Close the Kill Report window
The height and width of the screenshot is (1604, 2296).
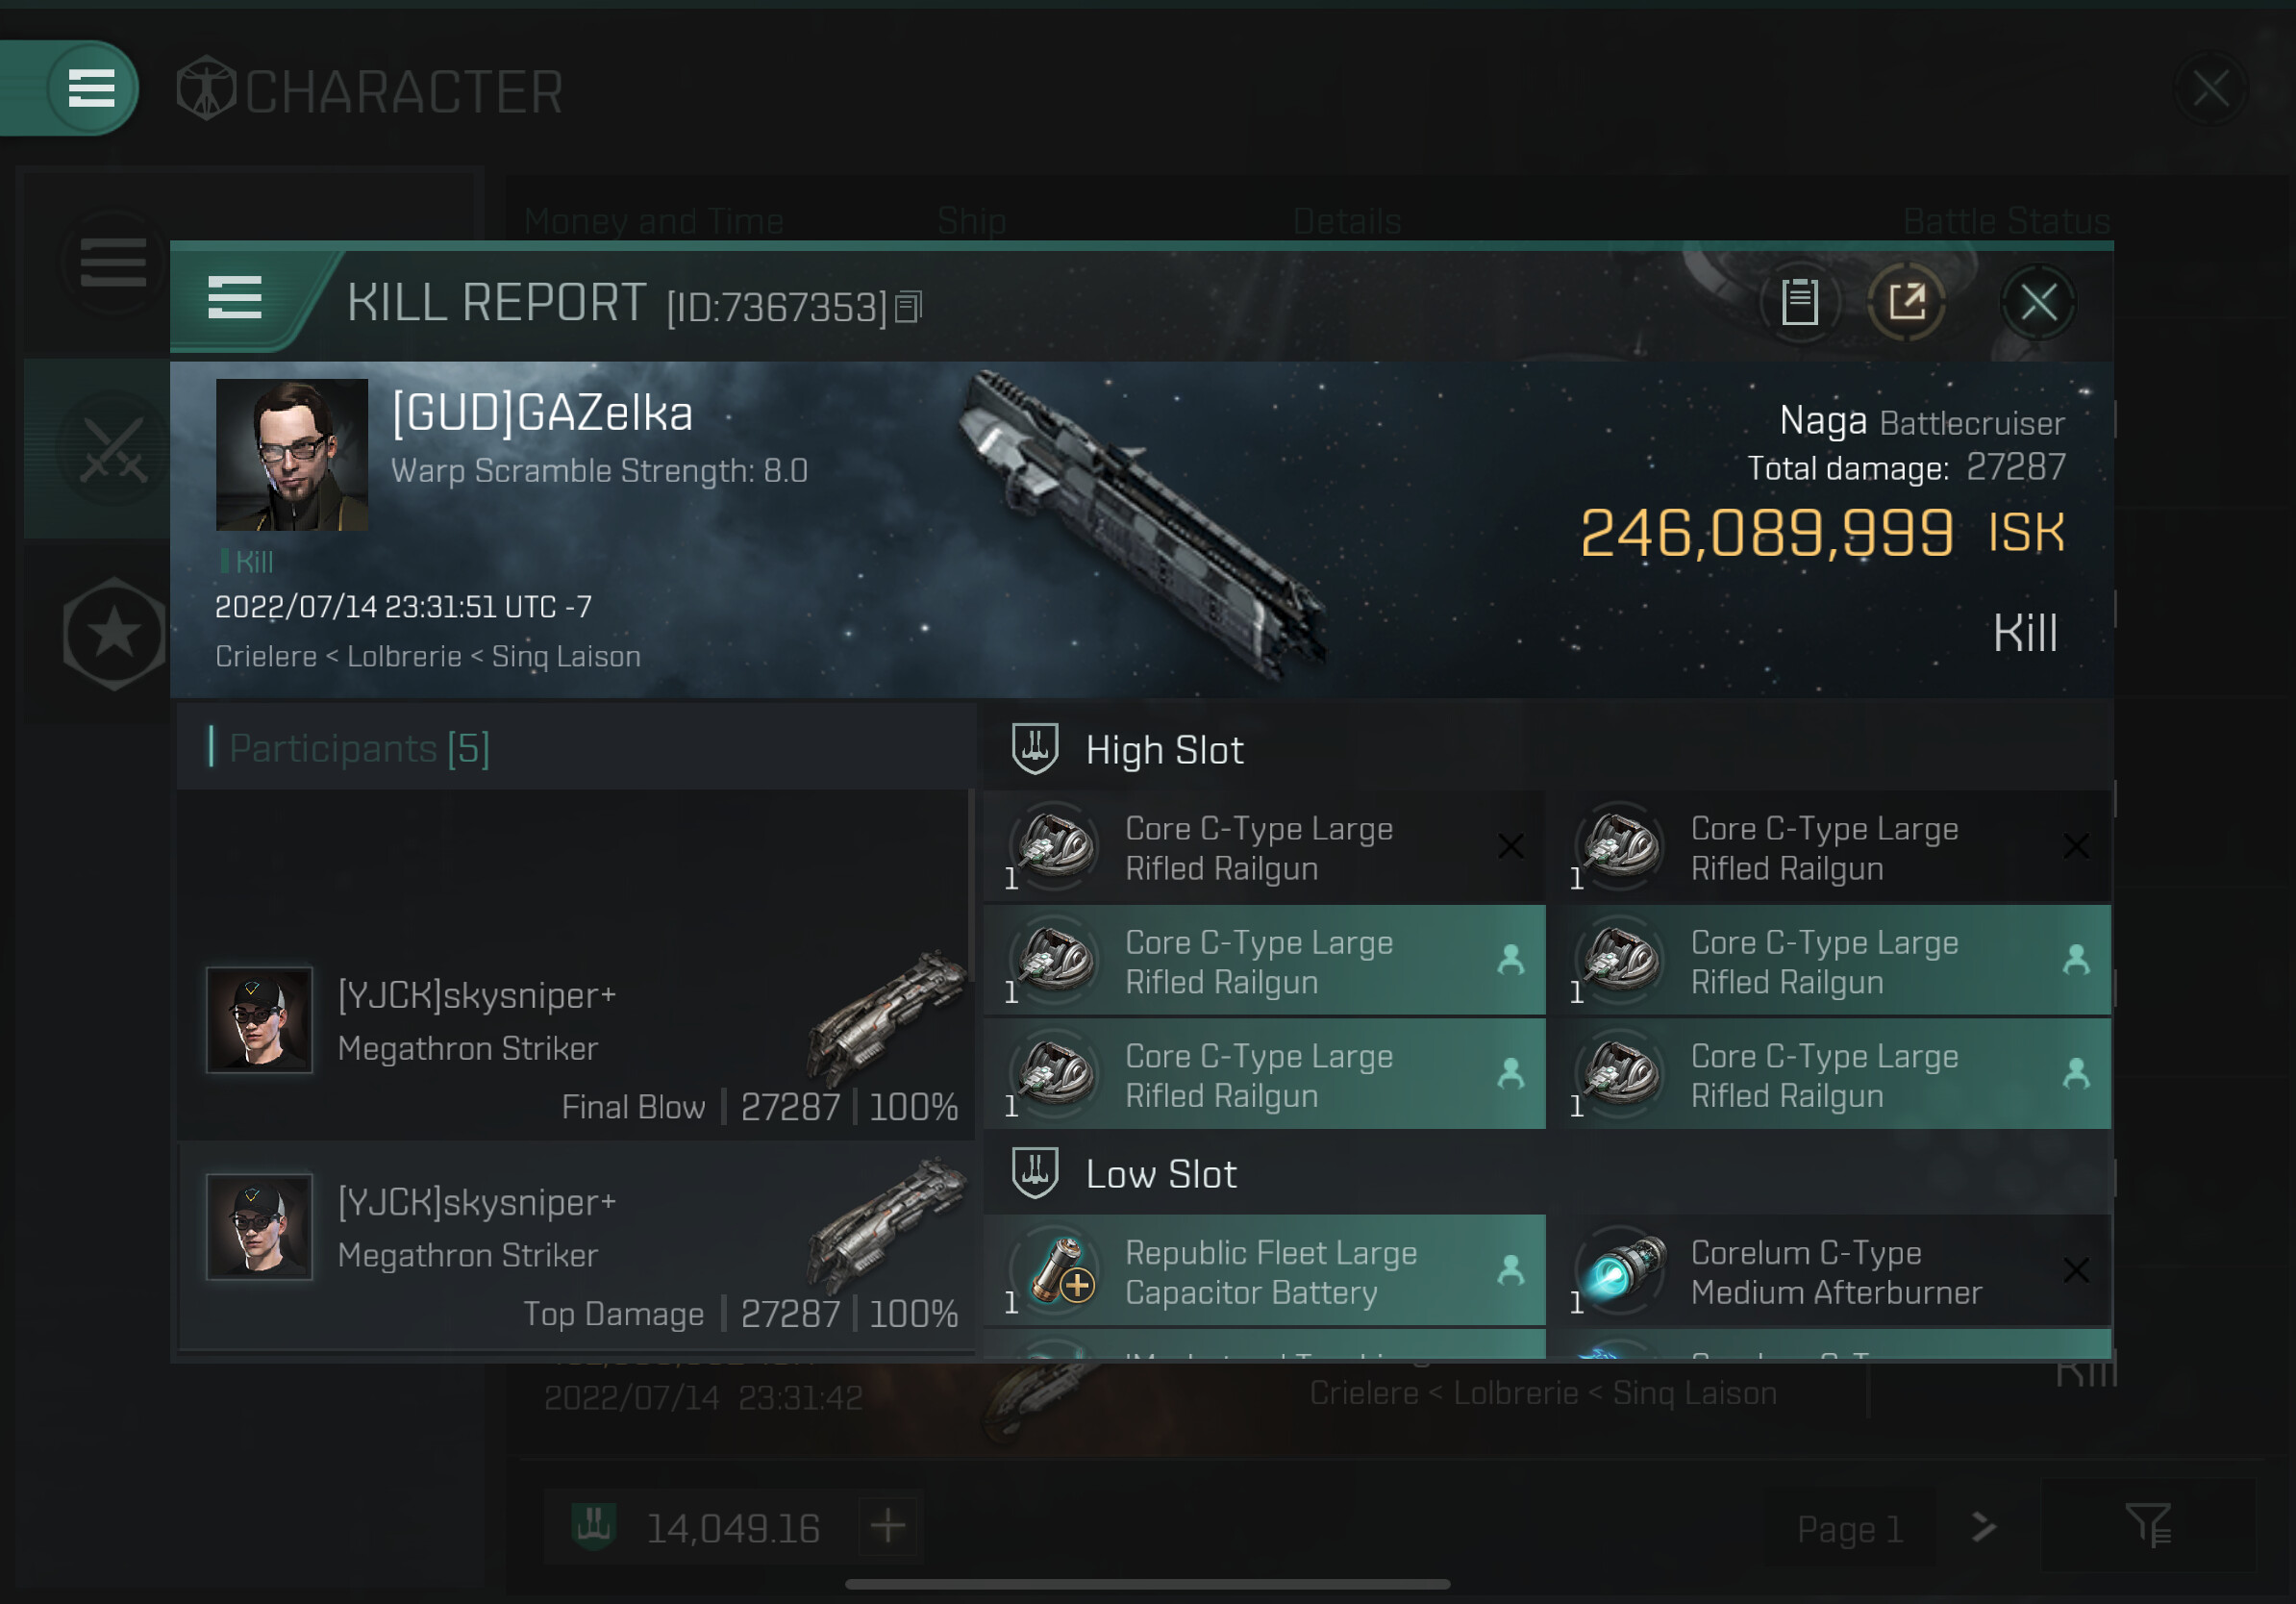[x=2038, y=301]
